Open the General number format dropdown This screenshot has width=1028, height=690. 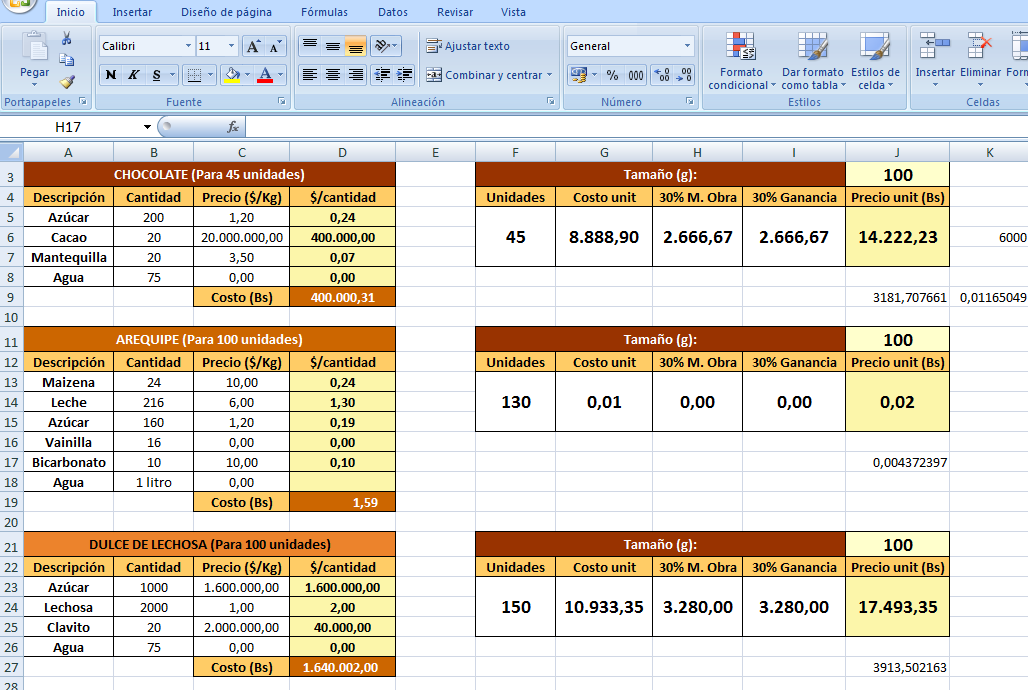pyautogui.click(x=687, y=46)
